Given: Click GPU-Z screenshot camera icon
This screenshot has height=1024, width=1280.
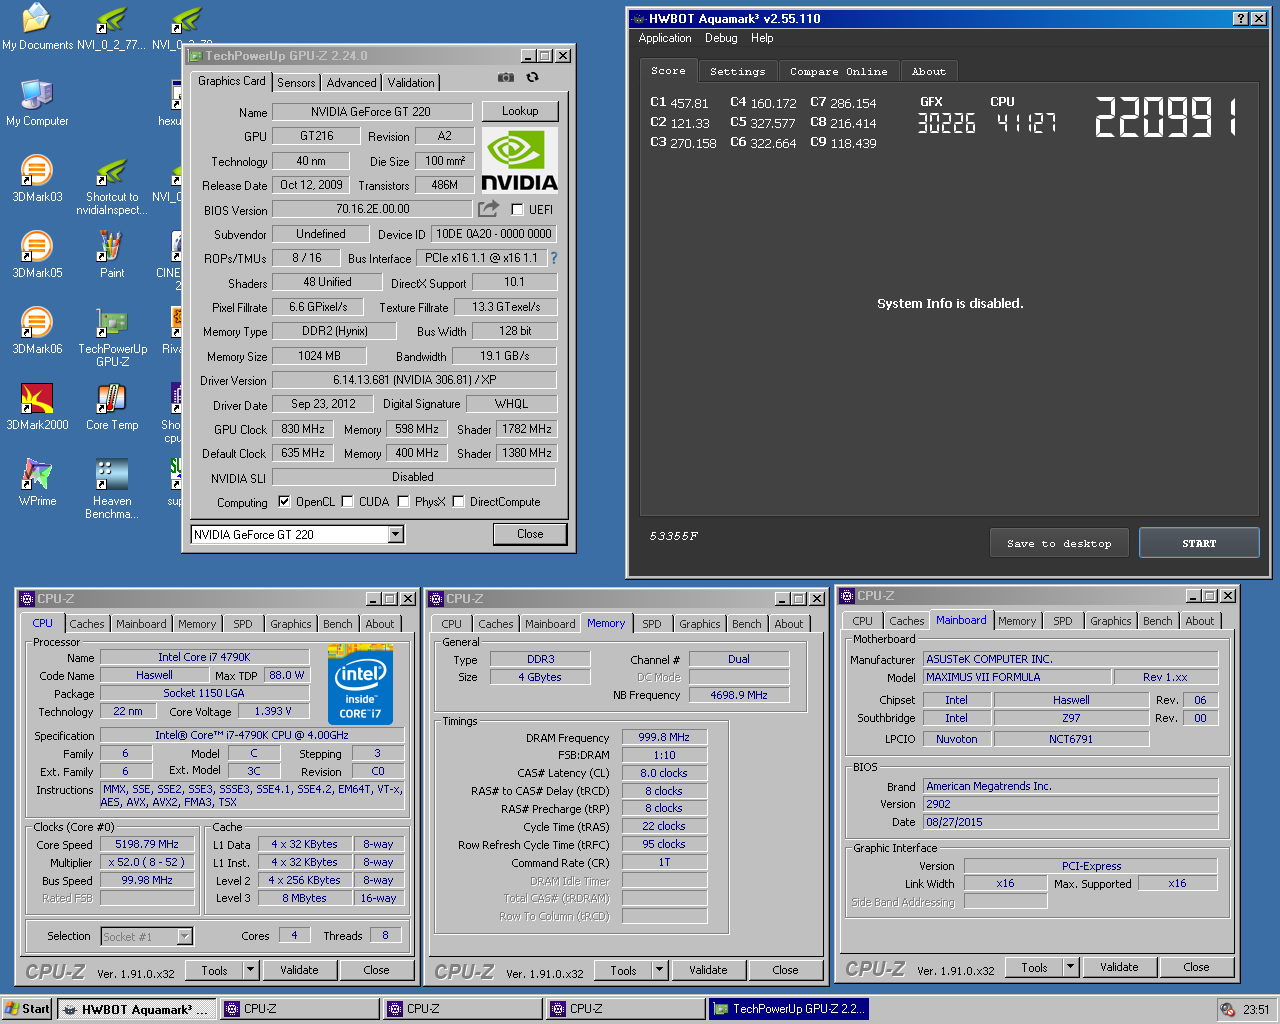Looking at the screenshot, I should 506,77.
